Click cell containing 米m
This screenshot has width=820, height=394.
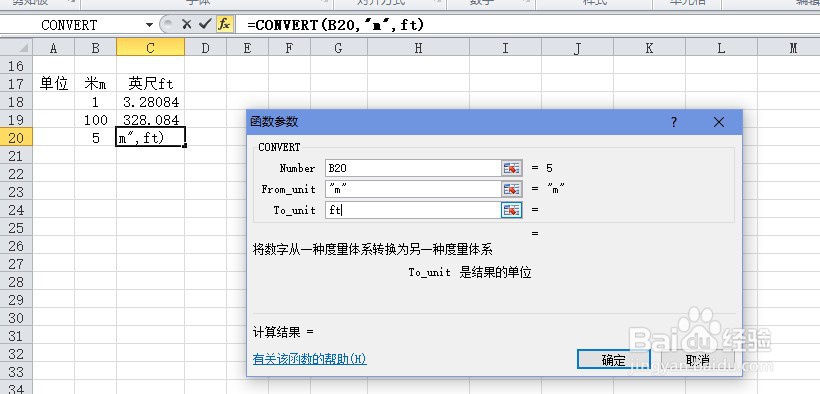(x=95, y=83)
